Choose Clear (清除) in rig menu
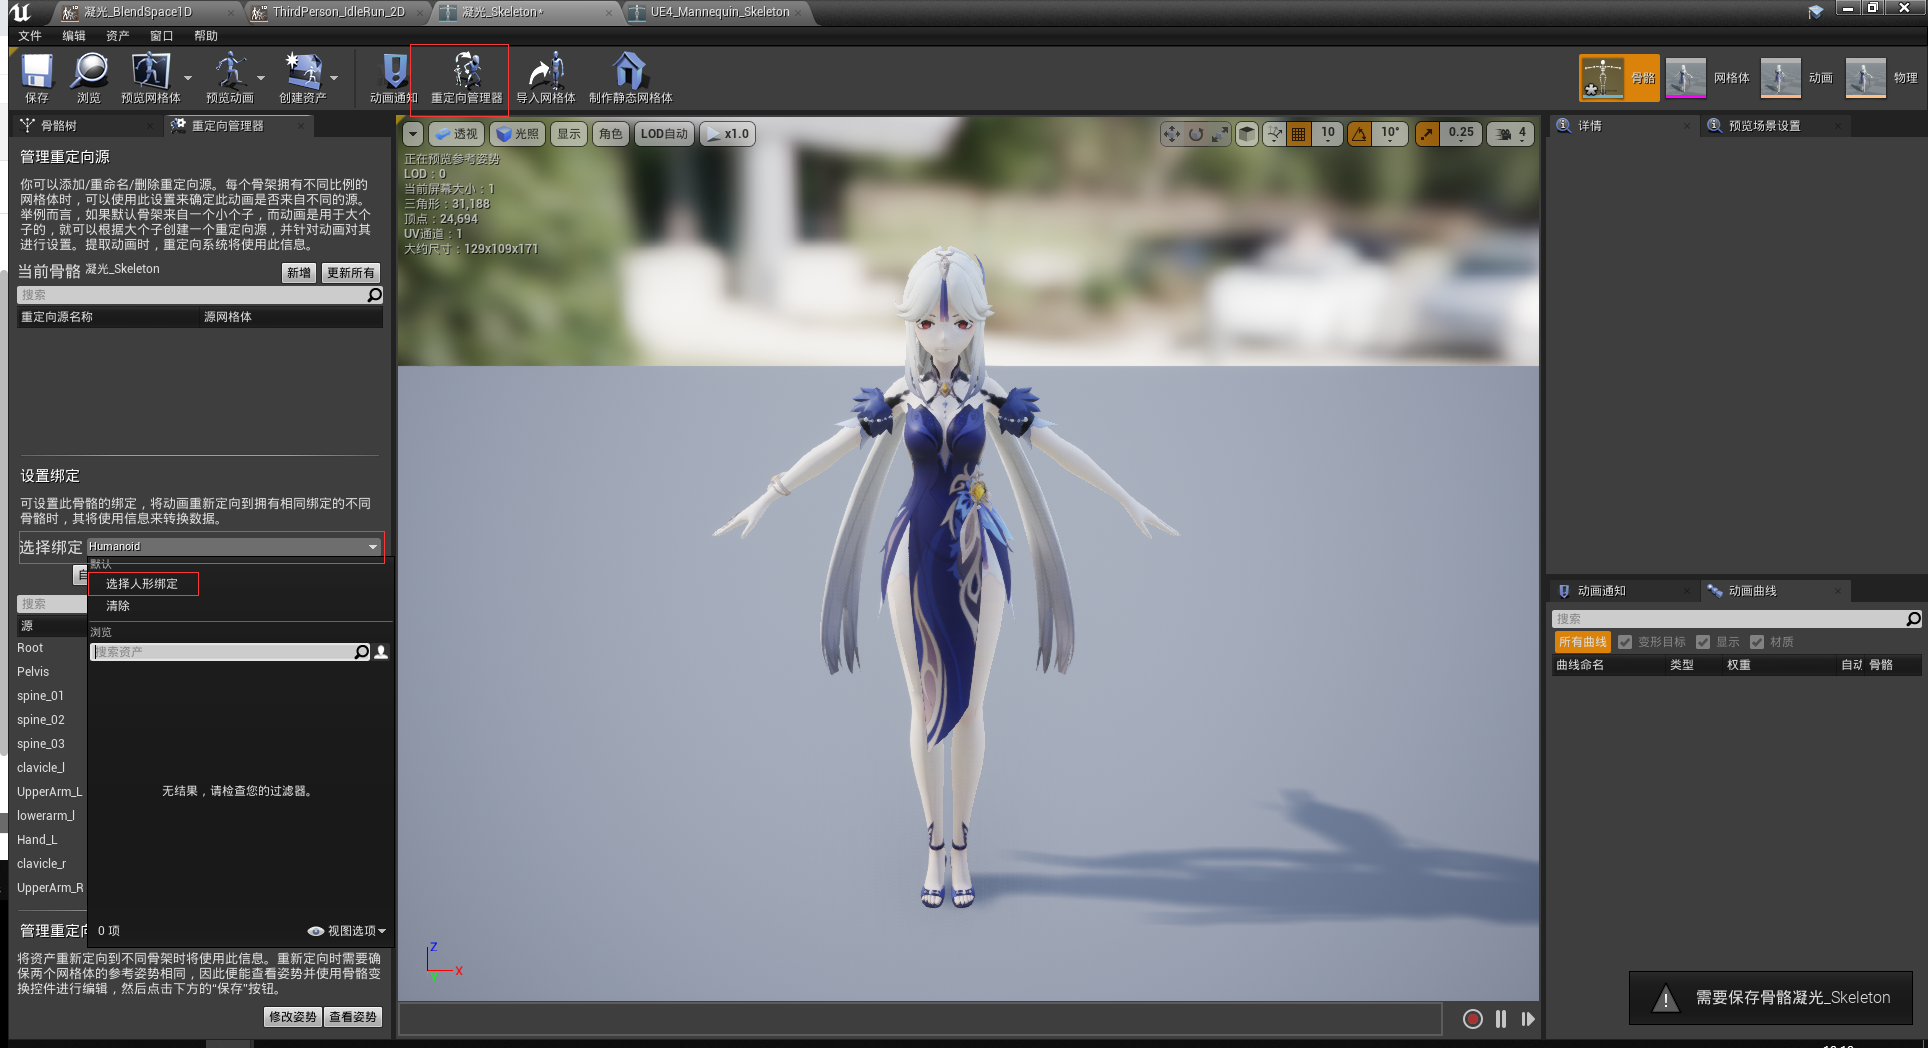This screenshot has width=1928, height=1048. coord(118,606)
